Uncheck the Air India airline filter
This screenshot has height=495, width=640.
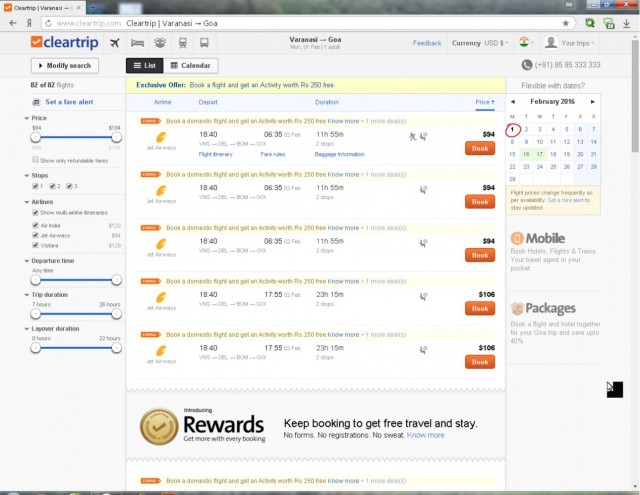tap(36, 225)
